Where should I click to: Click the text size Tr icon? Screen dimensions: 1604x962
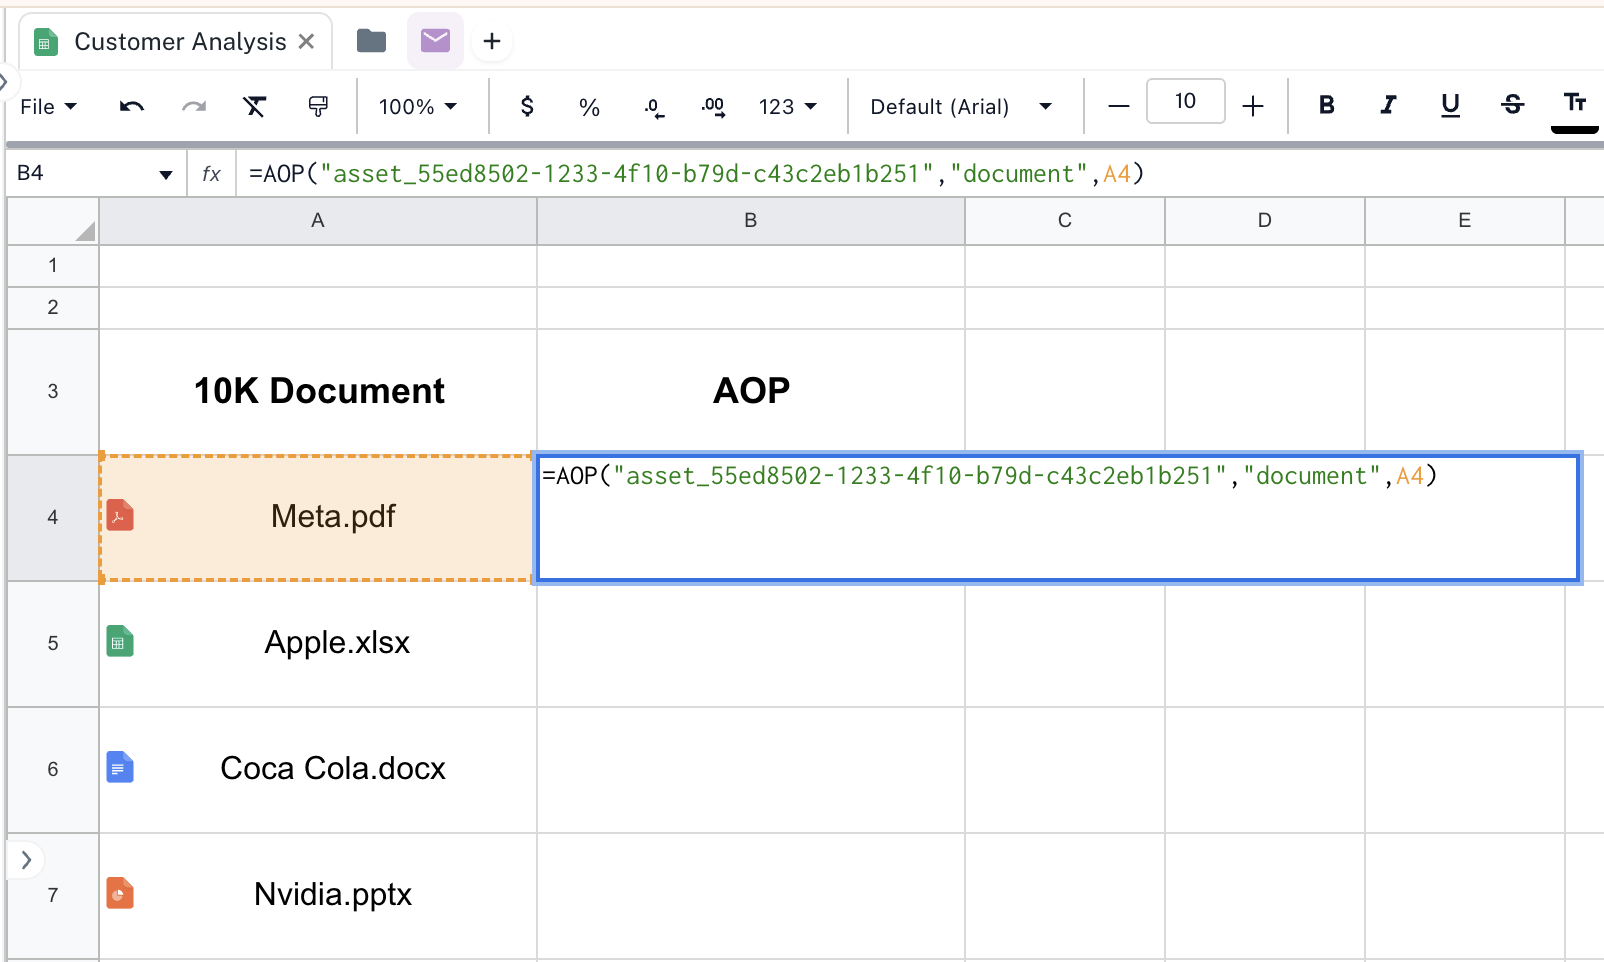[1575, 103]
